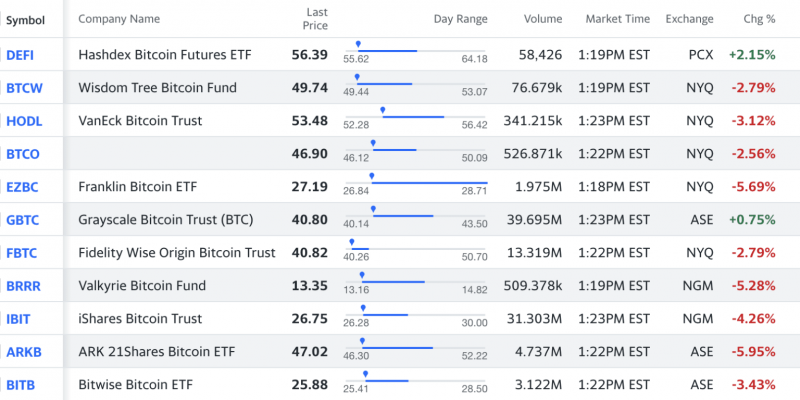The width and height of the screenshot is (800, 400).
Task: Click the Day Range column header
Action: [460, 19]
